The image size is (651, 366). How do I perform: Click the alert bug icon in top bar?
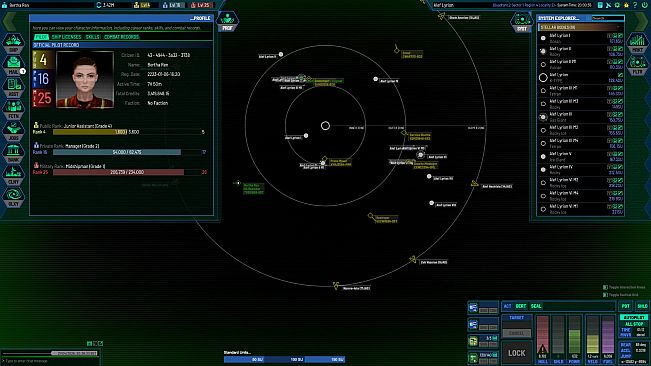(x=626, y=5)
